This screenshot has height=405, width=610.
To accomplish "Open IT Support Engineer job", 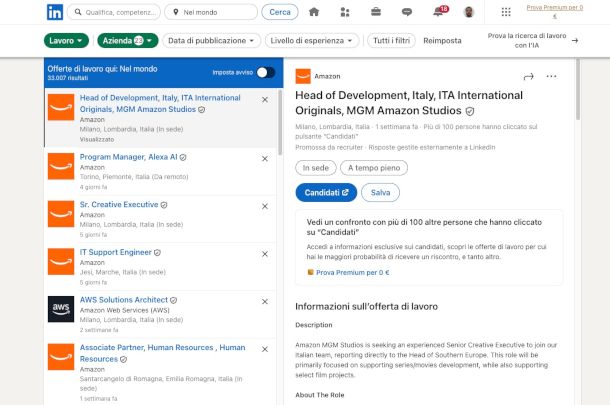I will (116, 252).
